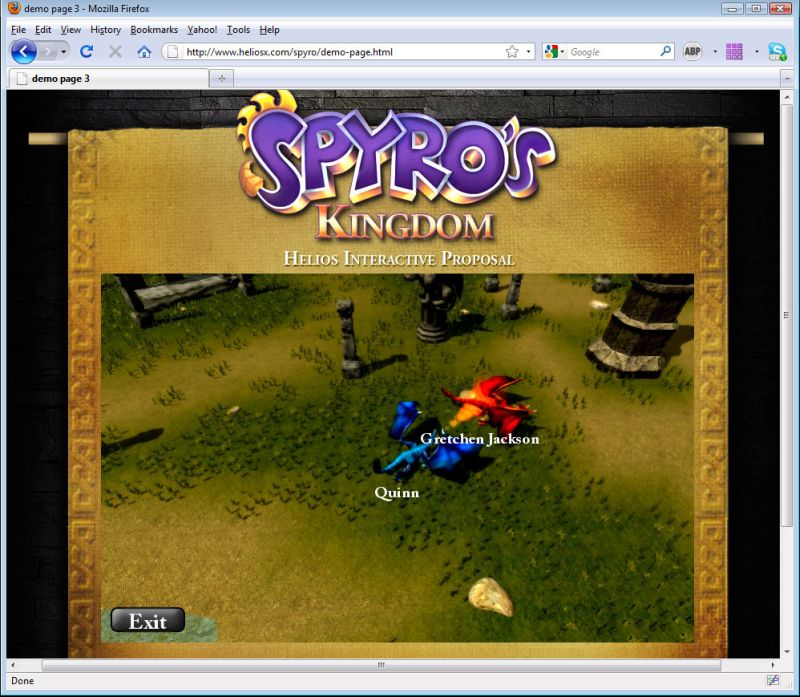800x697 pixels.
Task: Open the View menu
Action: pyautogui.click(x=71, y=30)
